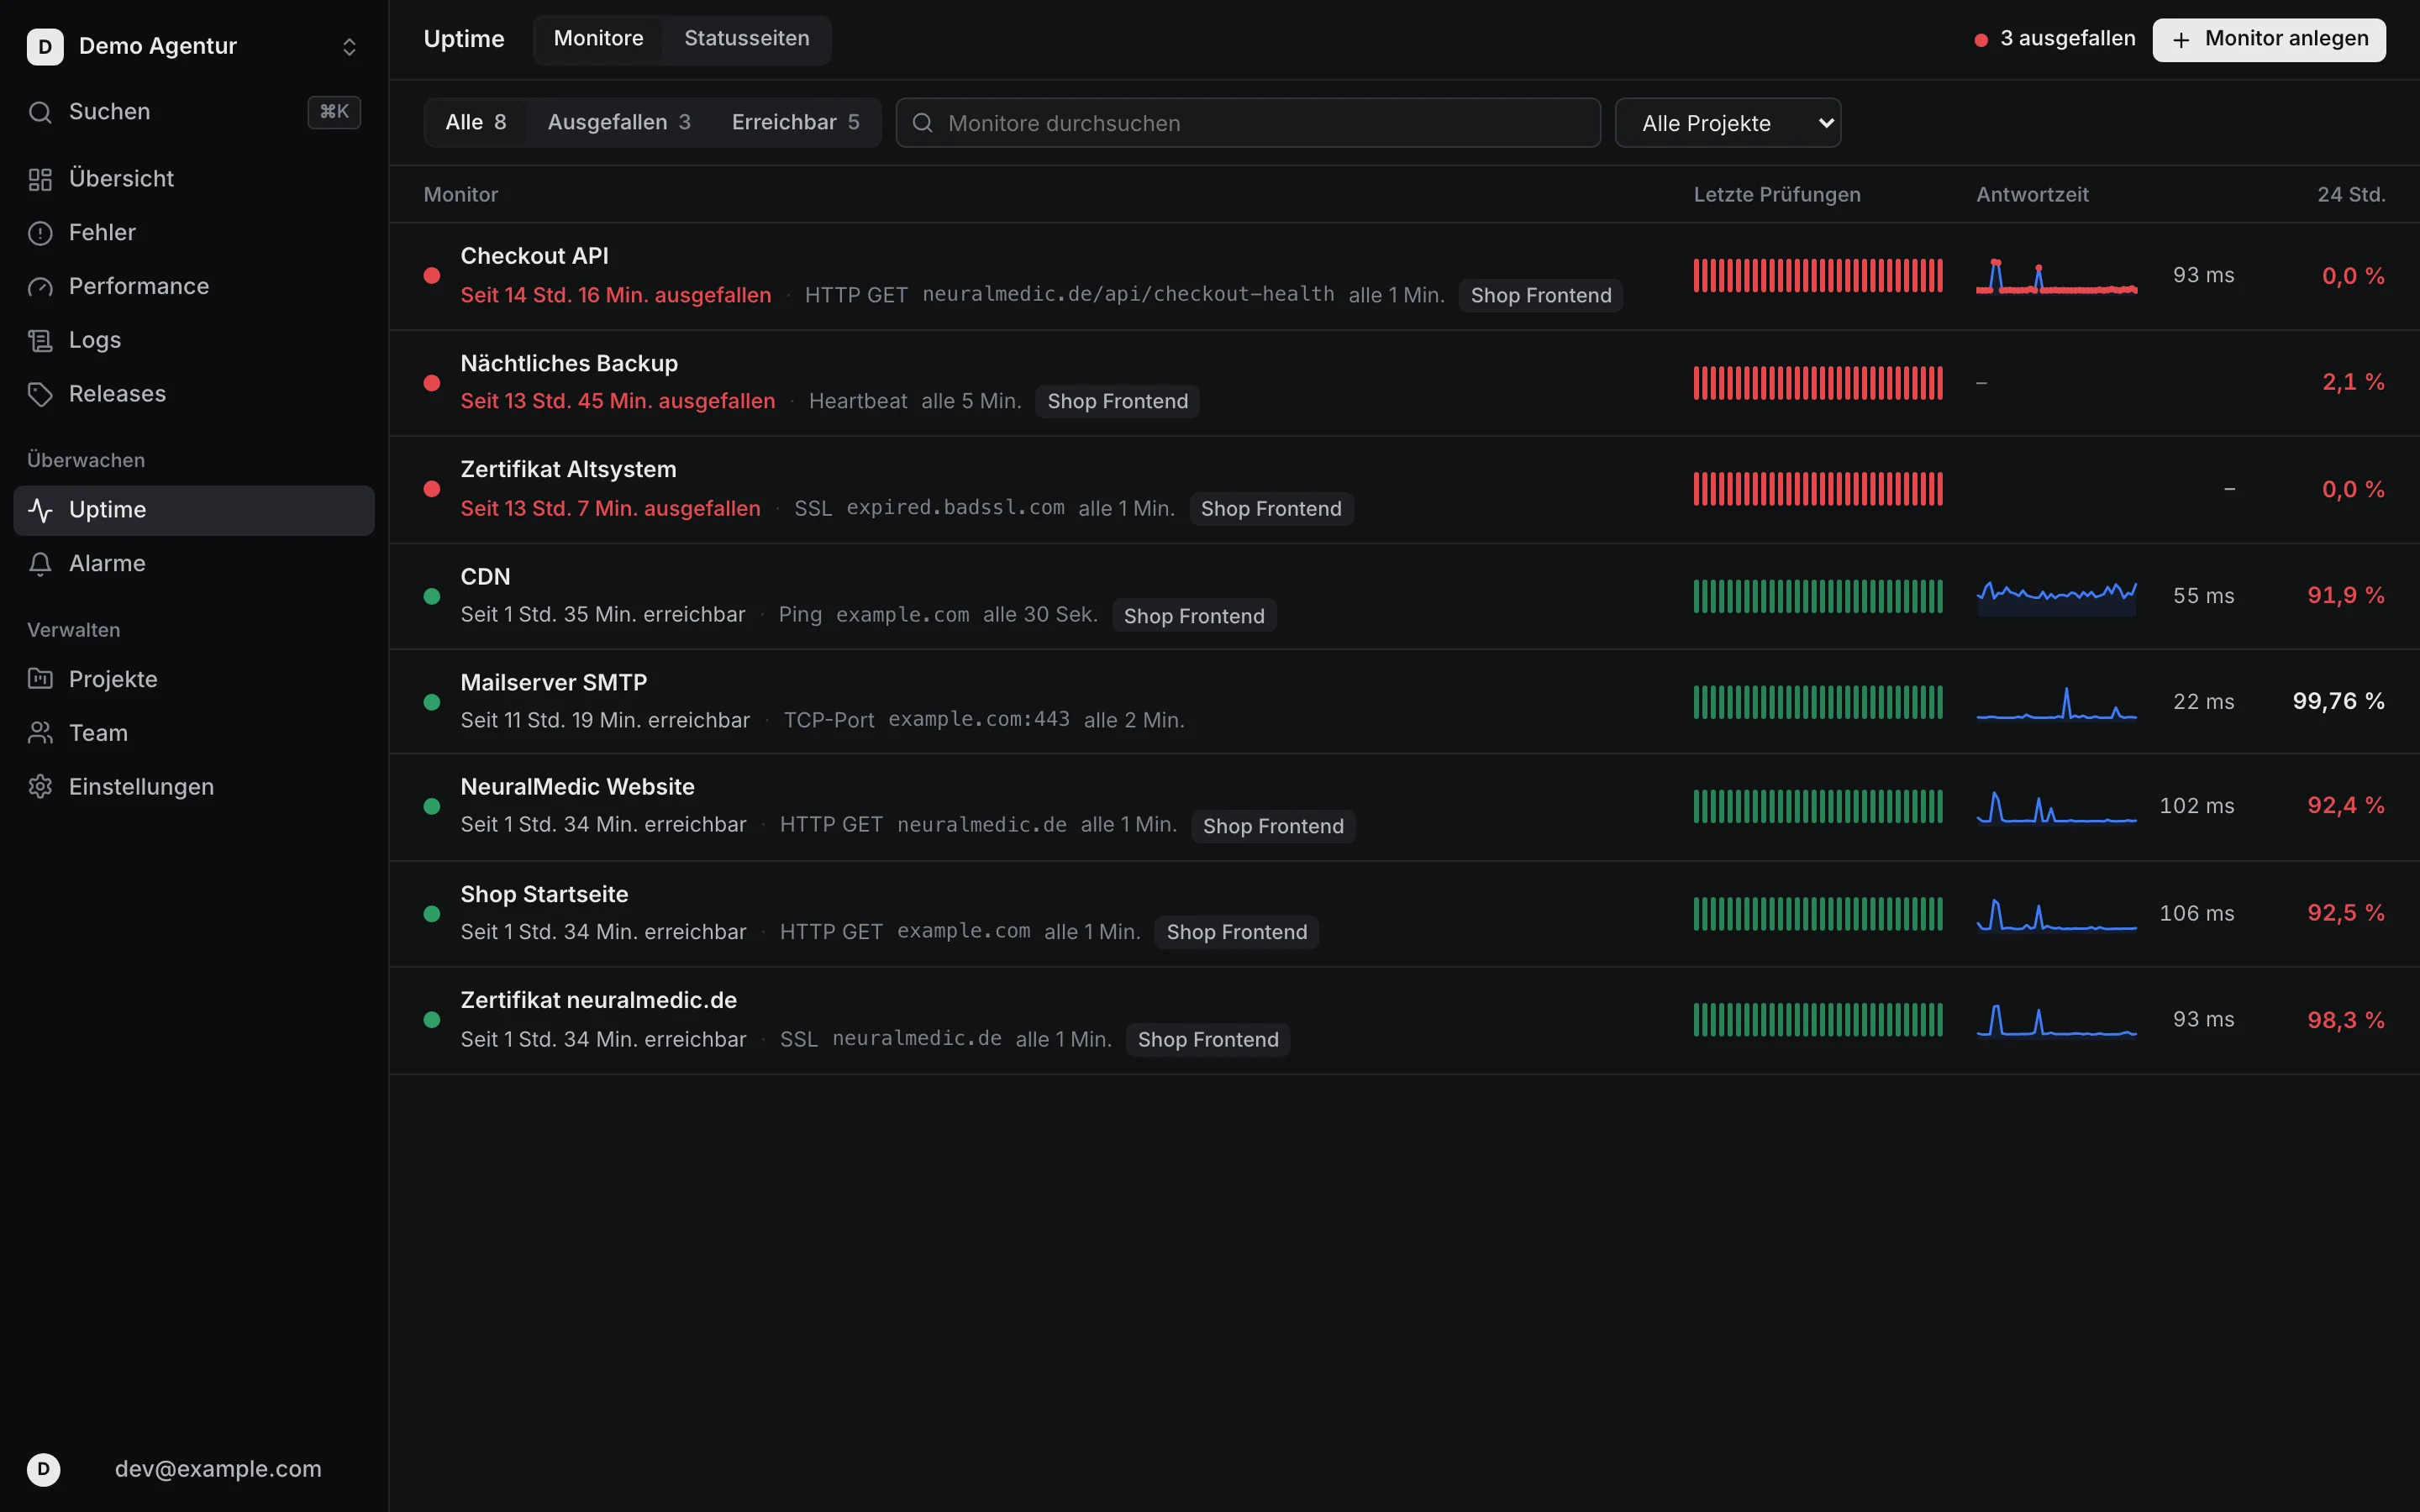Open Releases tag icon in sidebar
2420x1512 pixels.
point(40,394)
